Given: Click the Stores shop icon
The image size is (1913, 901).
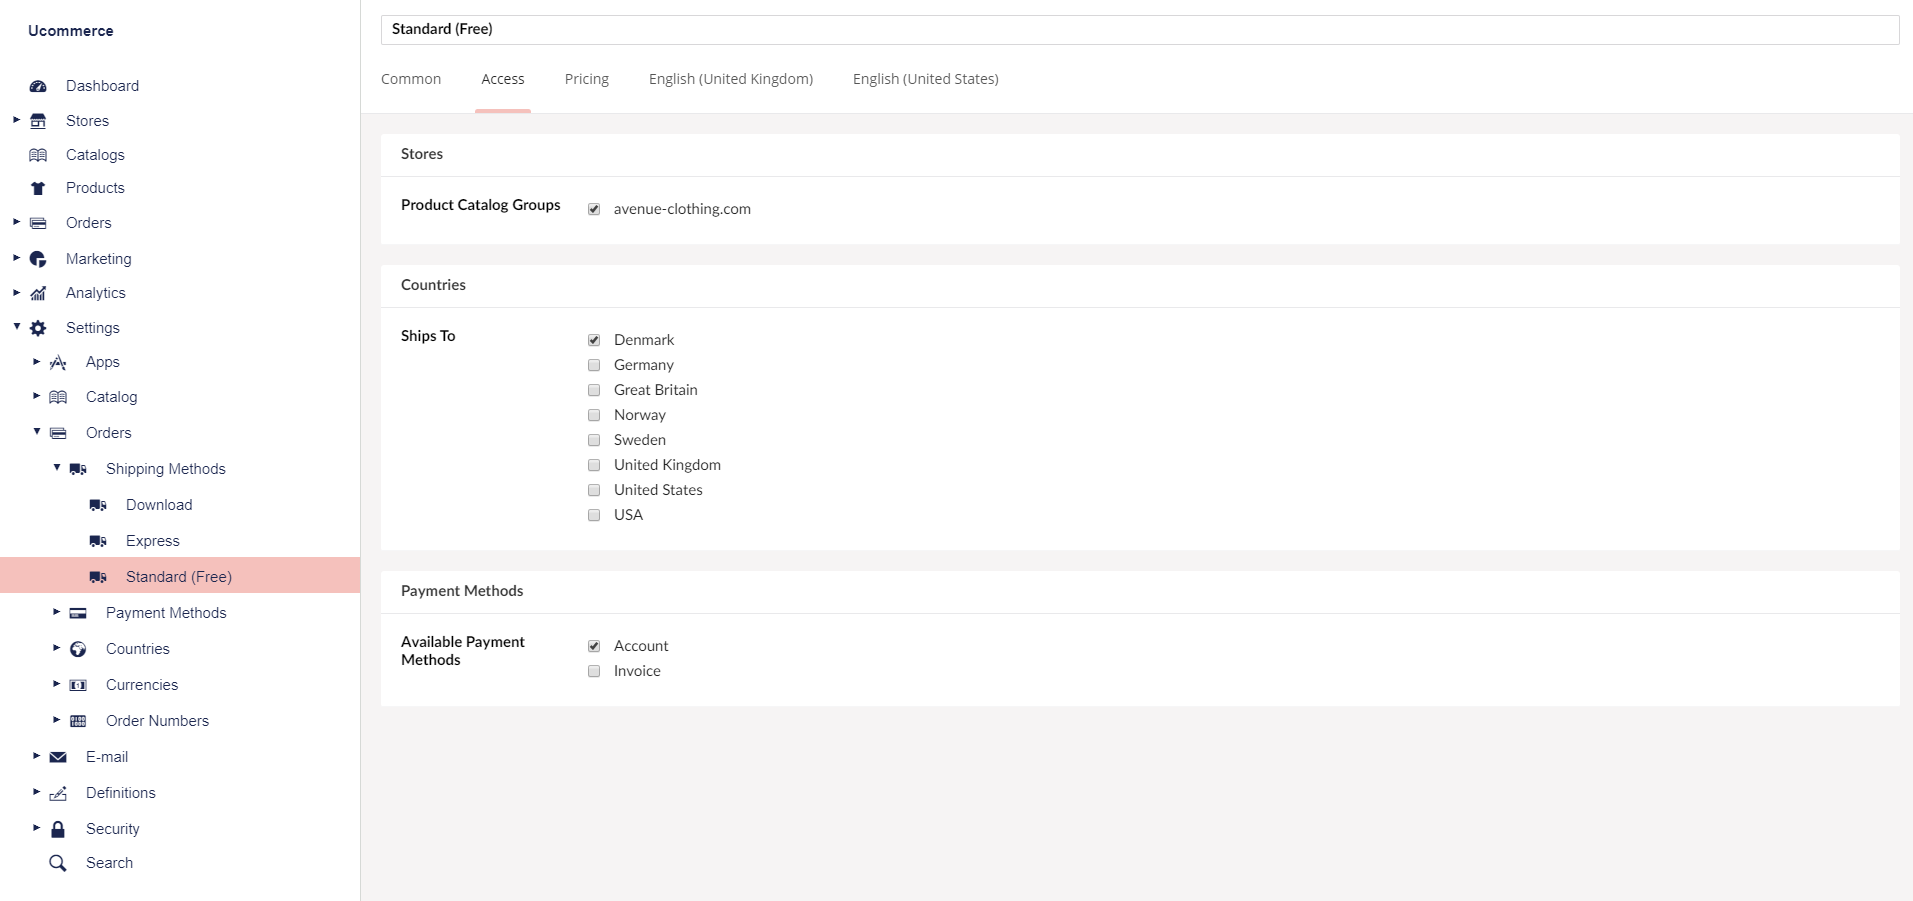Looking at the screenshot, I should 38,121.
